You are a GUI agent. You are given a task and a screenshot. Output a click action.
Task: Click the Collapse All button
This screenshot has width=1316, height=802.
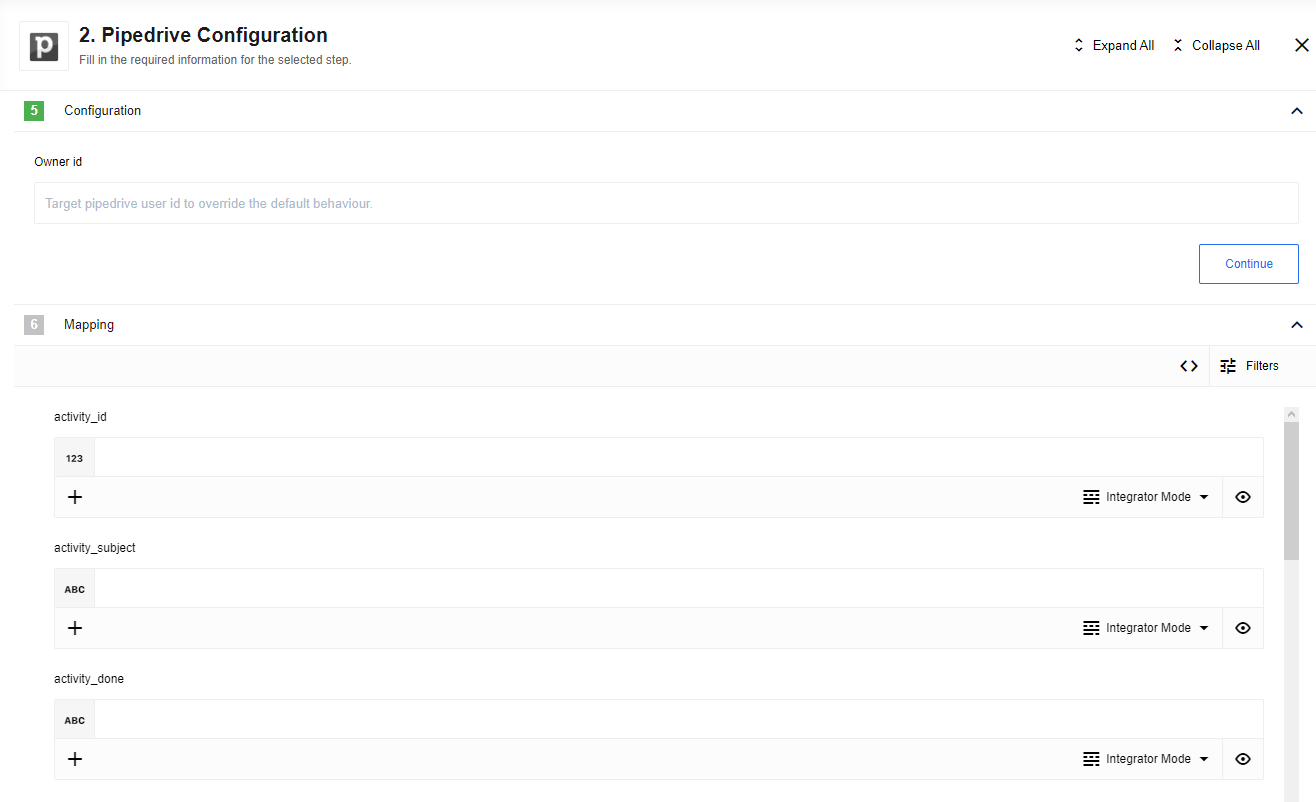tap(1216, 45)
